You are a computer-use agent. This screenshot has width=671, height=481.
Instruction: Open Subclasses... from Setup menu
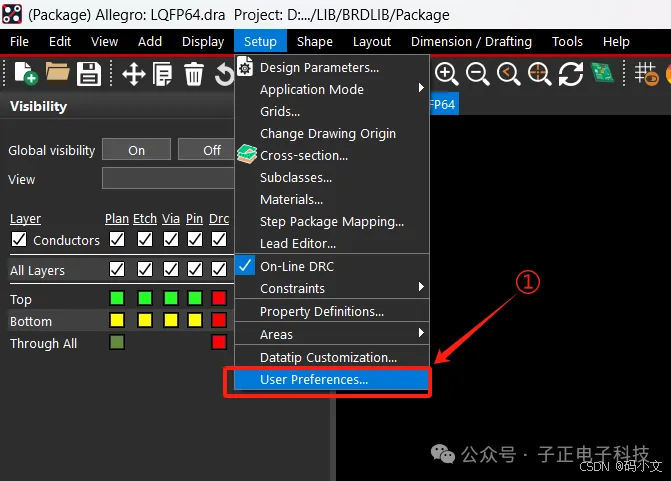(332, 178)
